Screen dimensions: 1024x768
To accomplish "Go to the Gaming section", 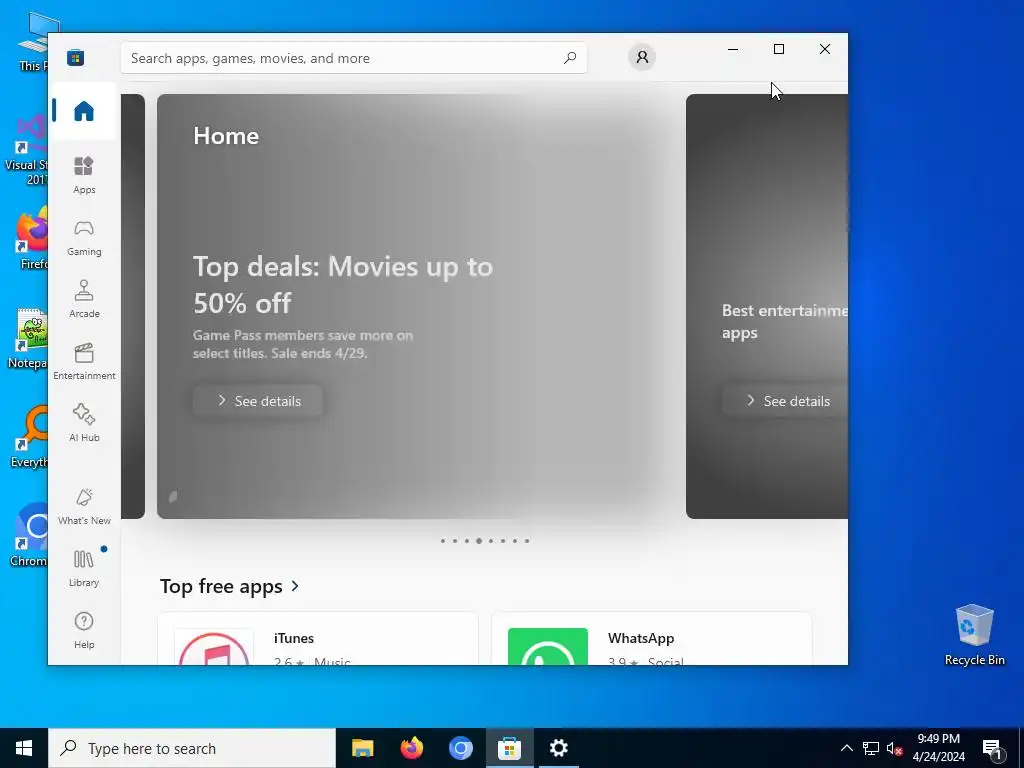I will (x=84, y=237).
